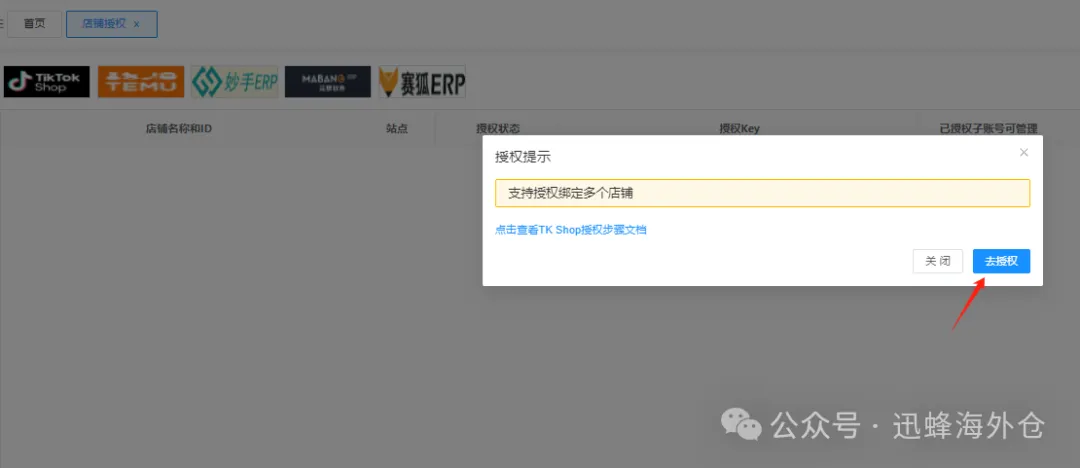Click the 支持授权绑定多个店铺 notice banner

coord(762,193)
